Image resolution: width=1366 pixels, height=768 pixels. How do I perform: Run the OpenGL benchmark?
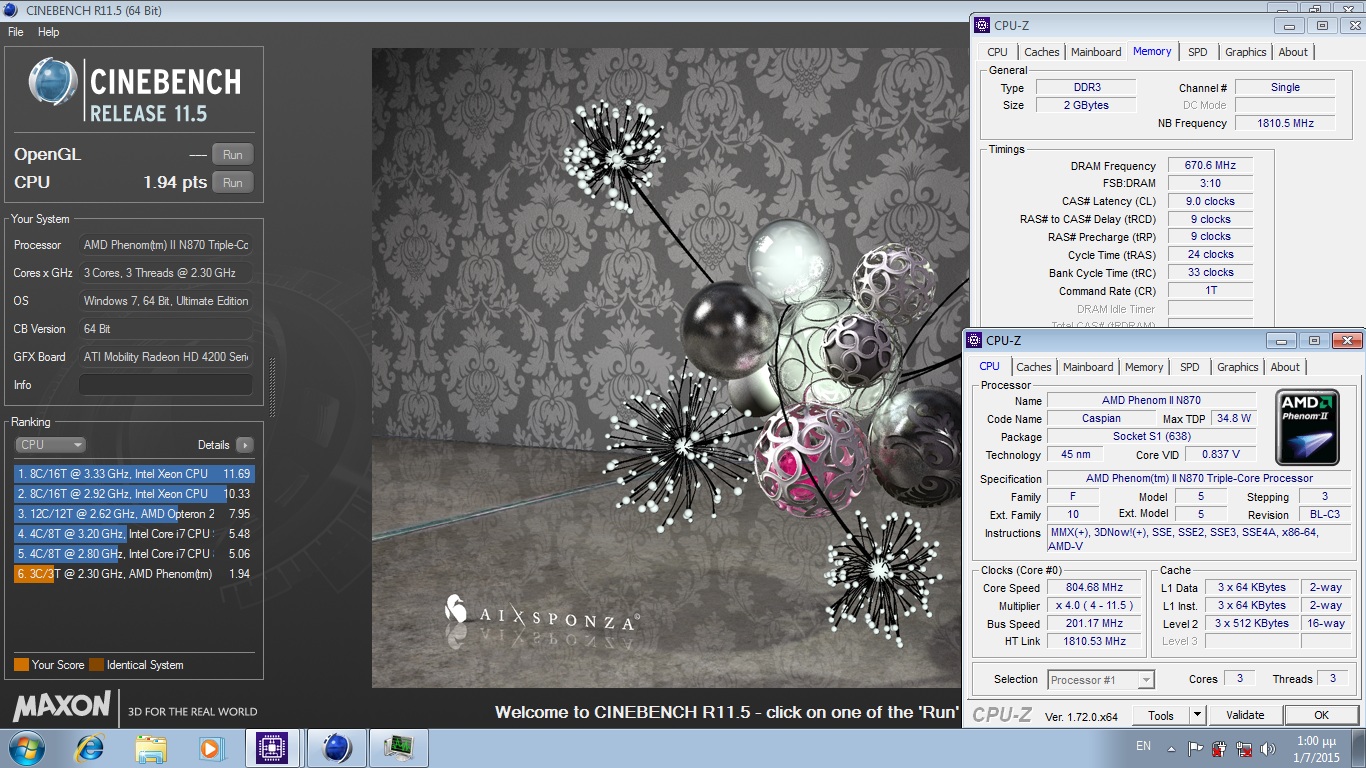233,154
